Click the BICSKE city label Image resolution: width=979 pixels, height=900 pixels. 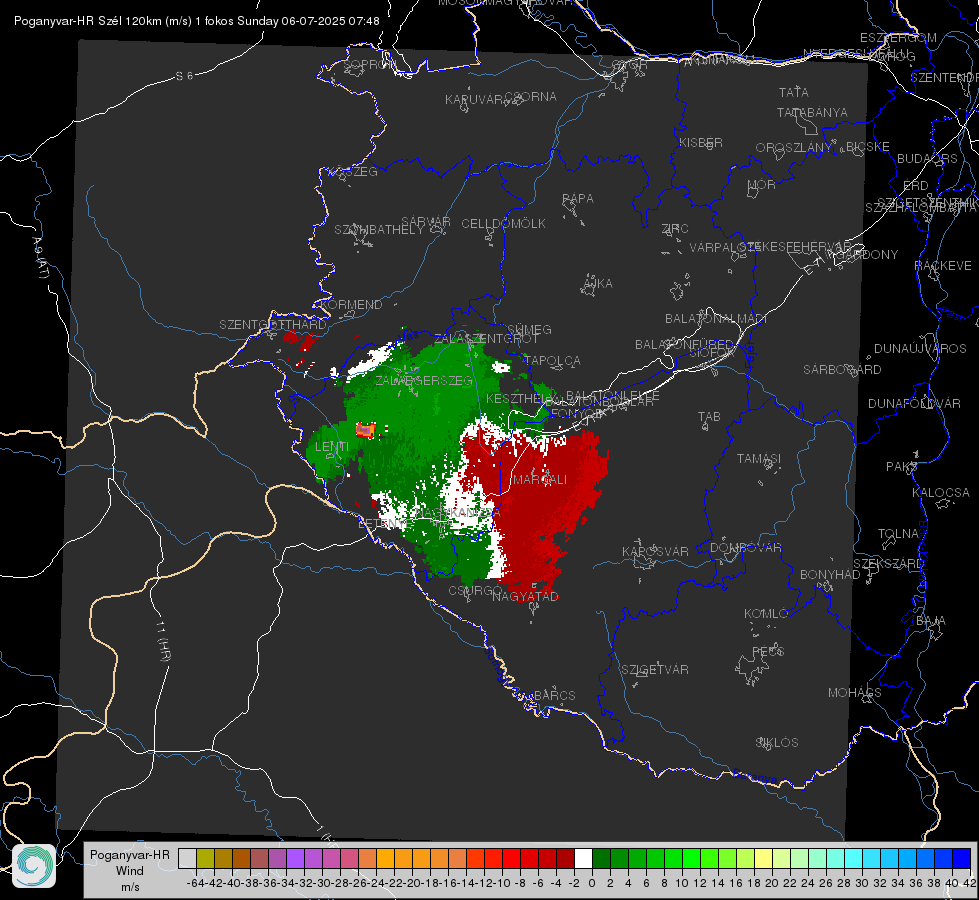[x=868, y=147]
